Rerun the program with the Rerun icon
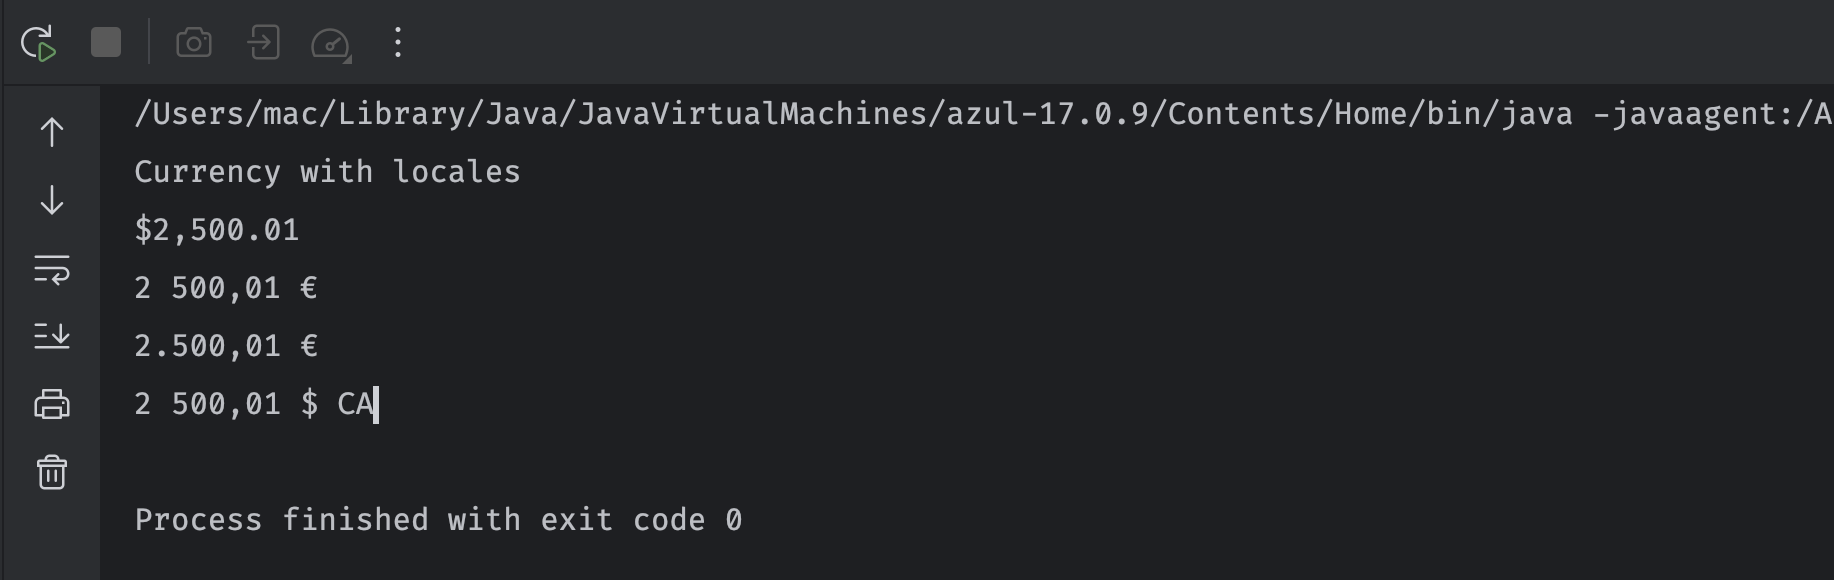Image resolution: width=1834 pixels, height=580 pixels. click(38, 43)
